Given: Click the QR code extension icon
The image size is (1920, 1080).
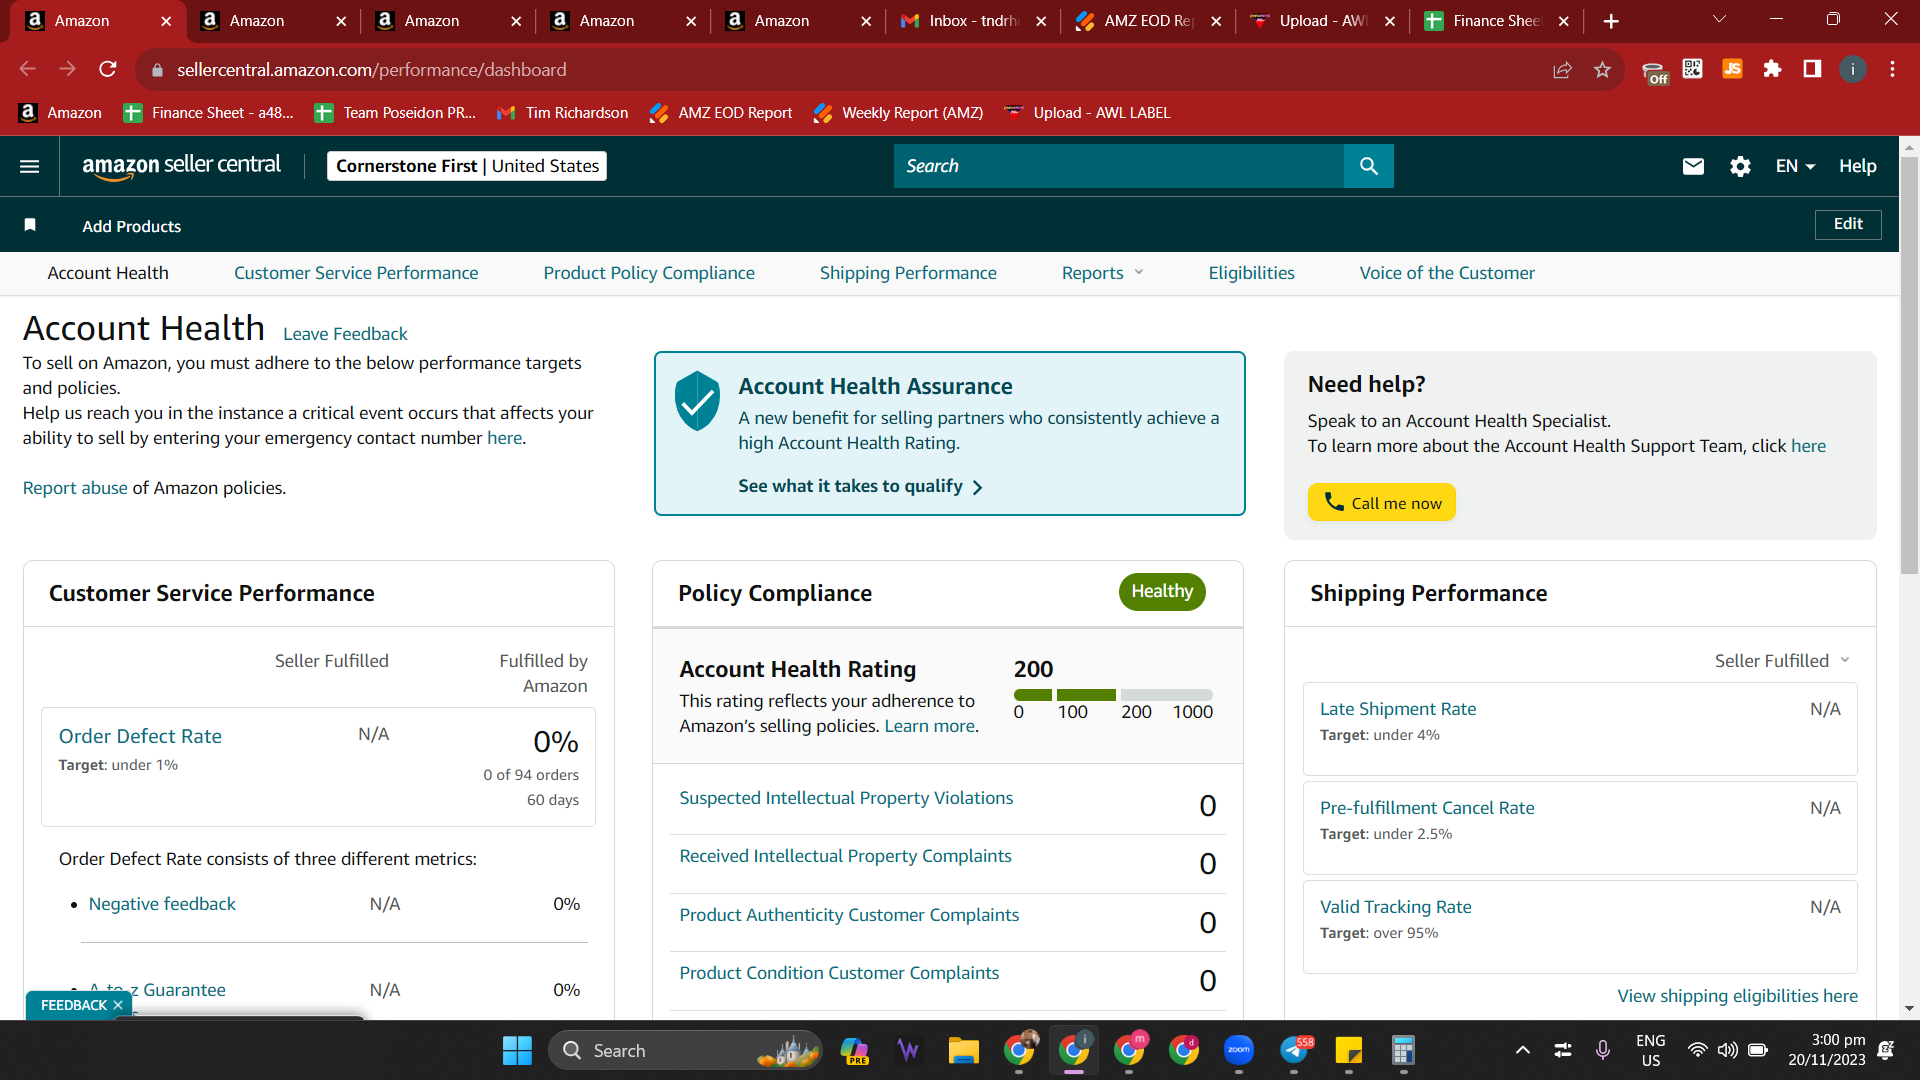Looking at the screenshot, I should click(x=1692, y=69).
